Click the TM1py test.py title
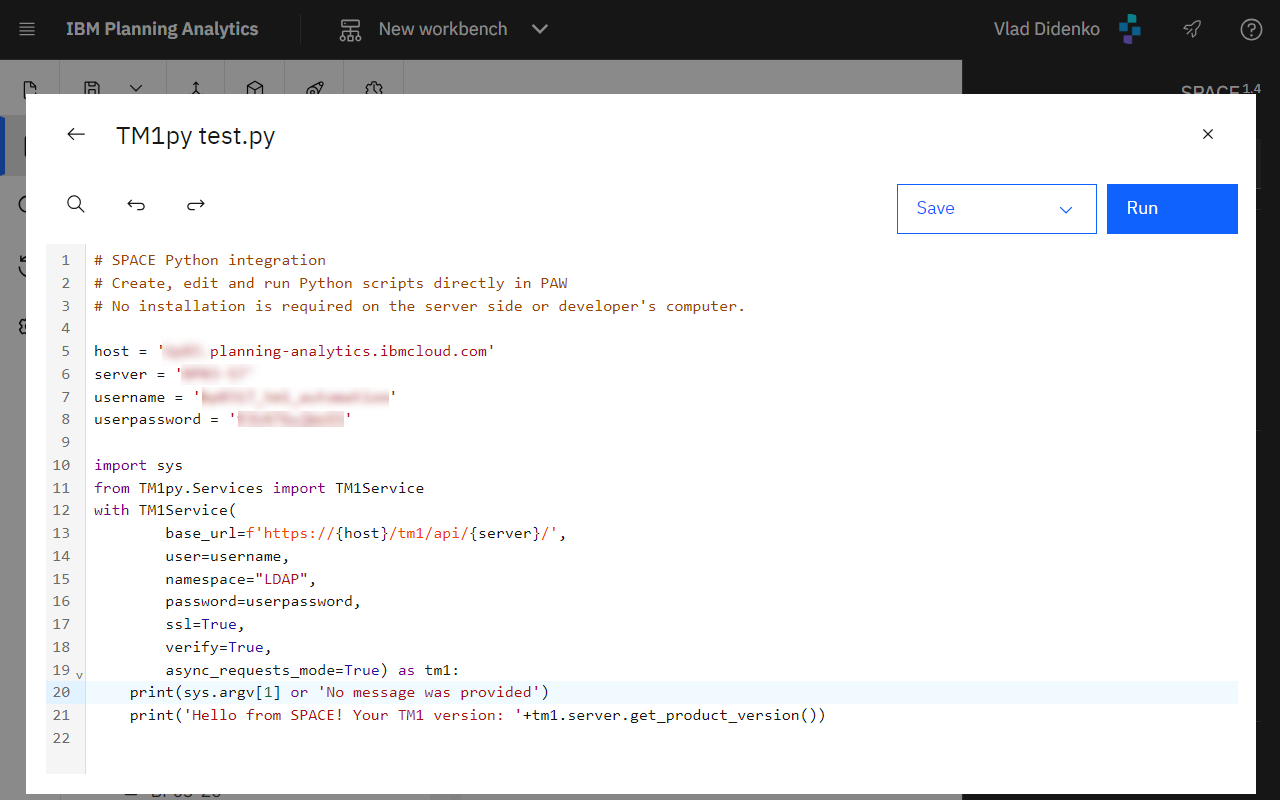 coord(196,135)
